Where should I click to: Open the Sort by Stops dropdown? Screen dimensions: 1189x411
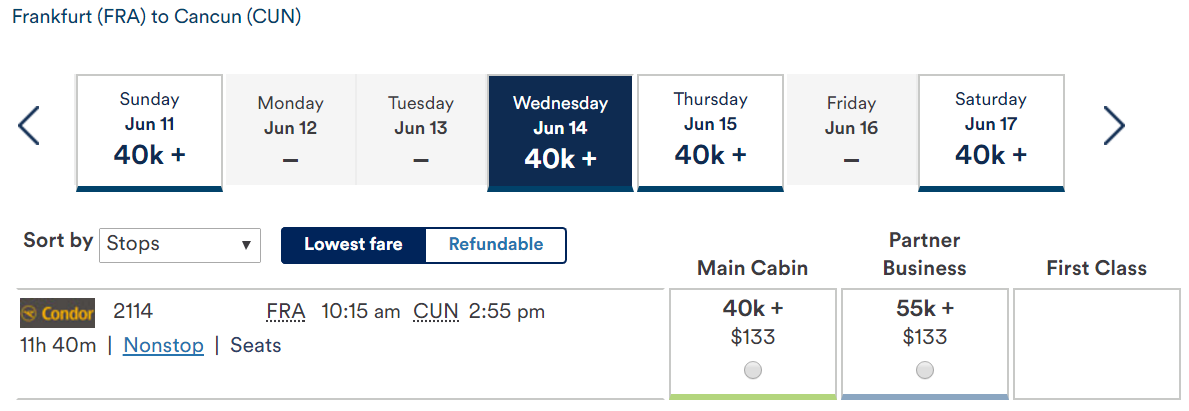point(180,245)
